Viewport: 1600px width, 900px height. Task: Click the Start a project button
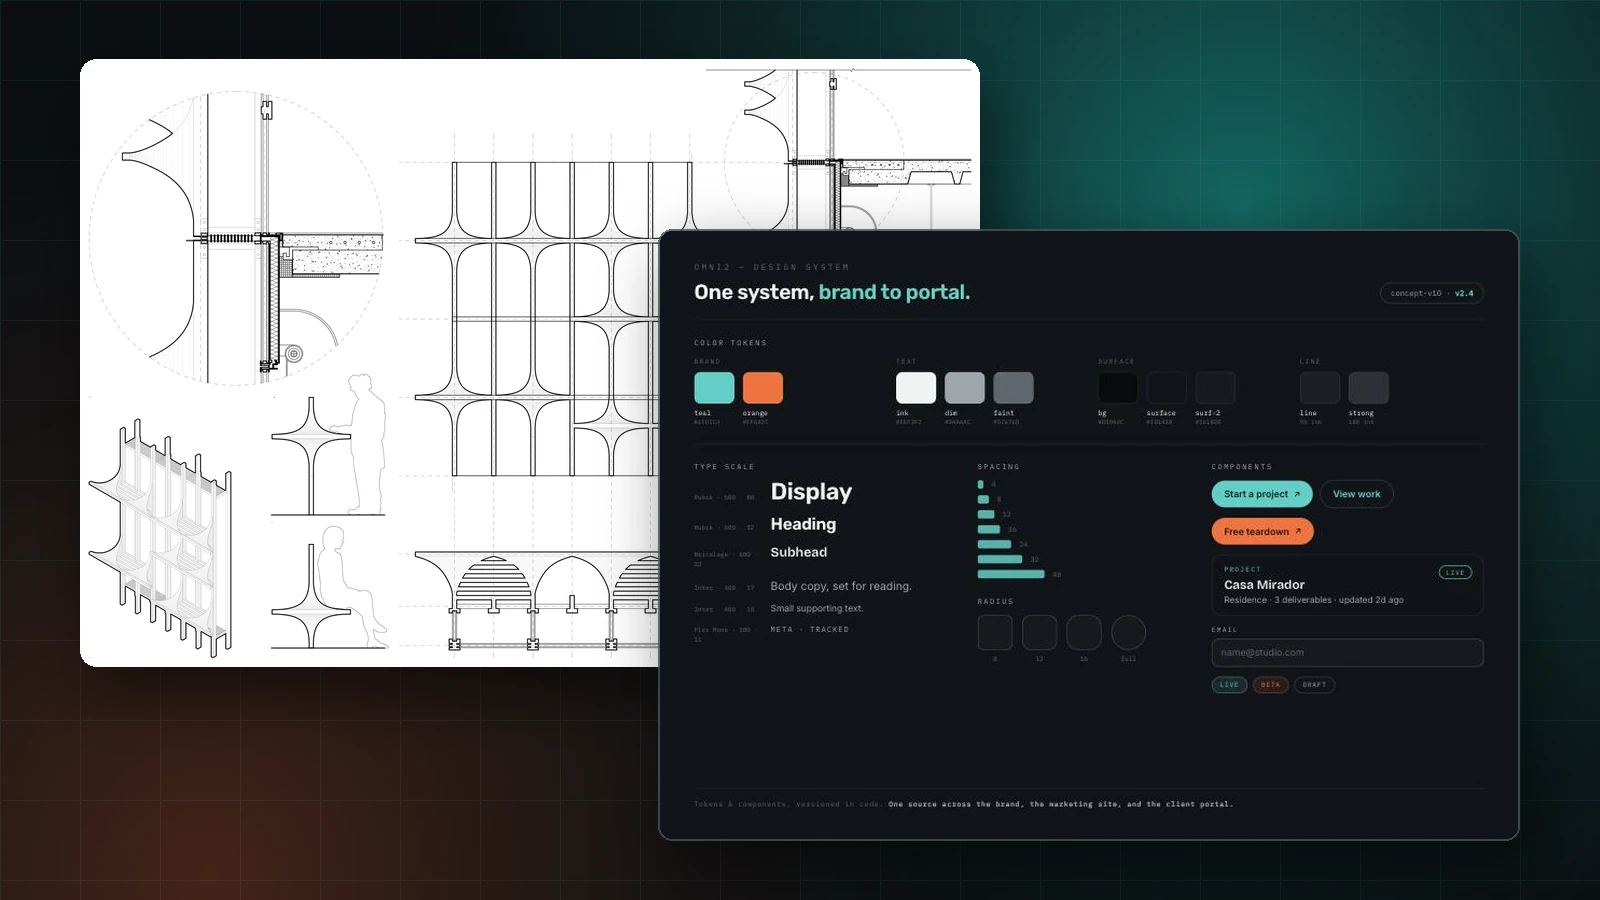(1261, 494)
